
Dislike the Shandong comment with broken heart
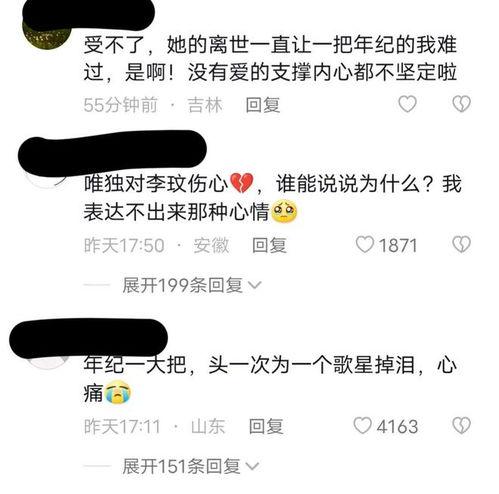462,426
